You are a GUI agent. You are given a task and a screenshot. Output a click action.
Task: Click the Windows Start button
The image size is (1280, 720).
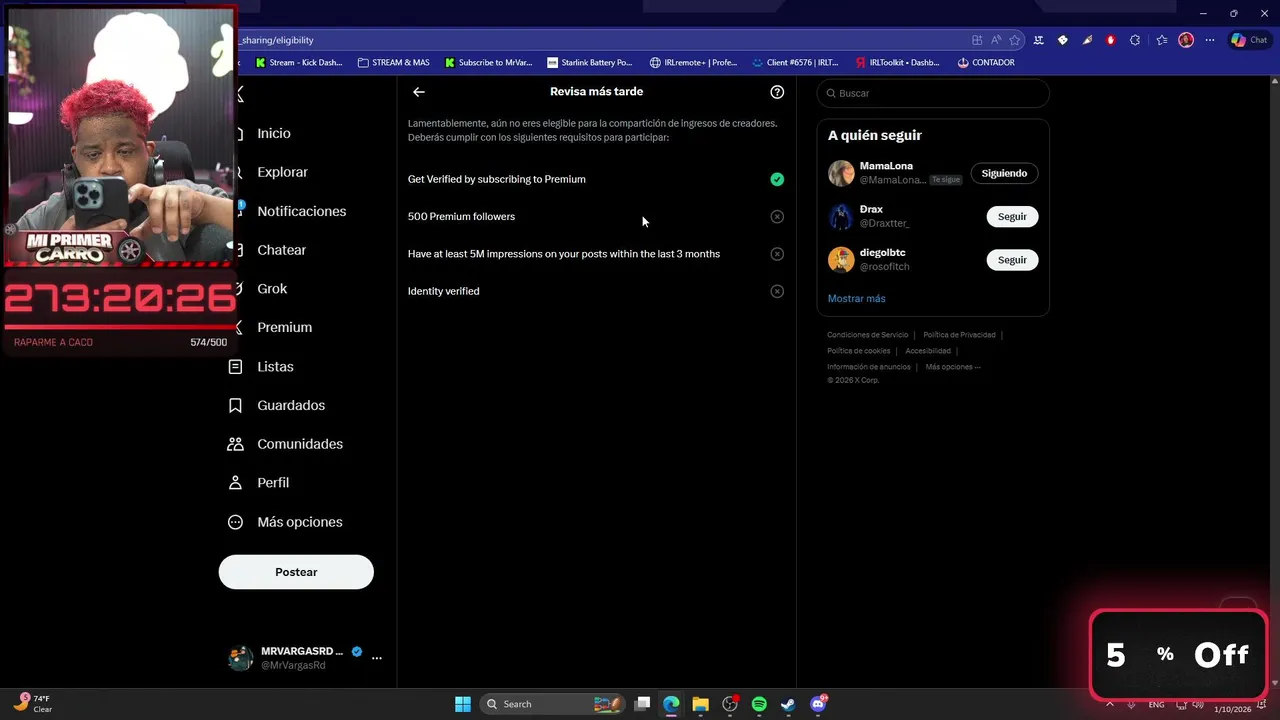pos(463,704)
